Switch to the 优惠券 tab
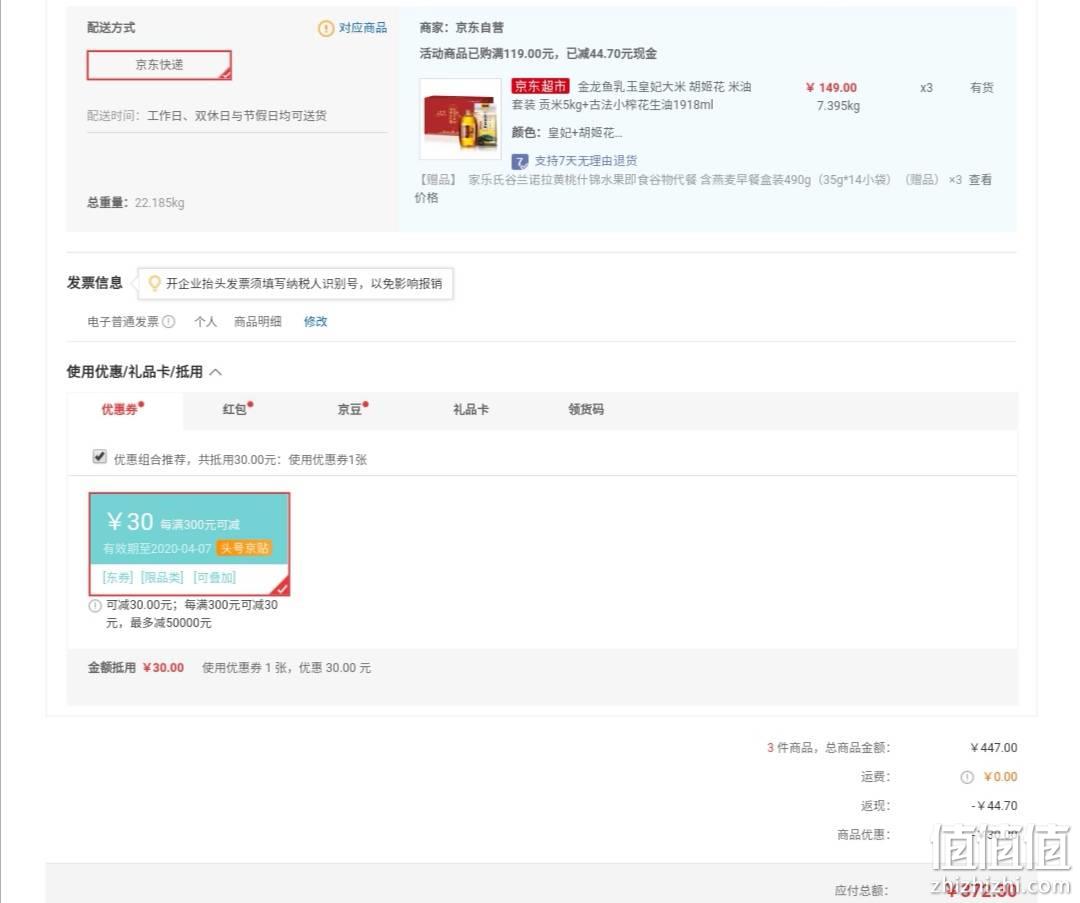This screenshot has width=1080, height=903. pyautogui.click(x=123, y=409)
